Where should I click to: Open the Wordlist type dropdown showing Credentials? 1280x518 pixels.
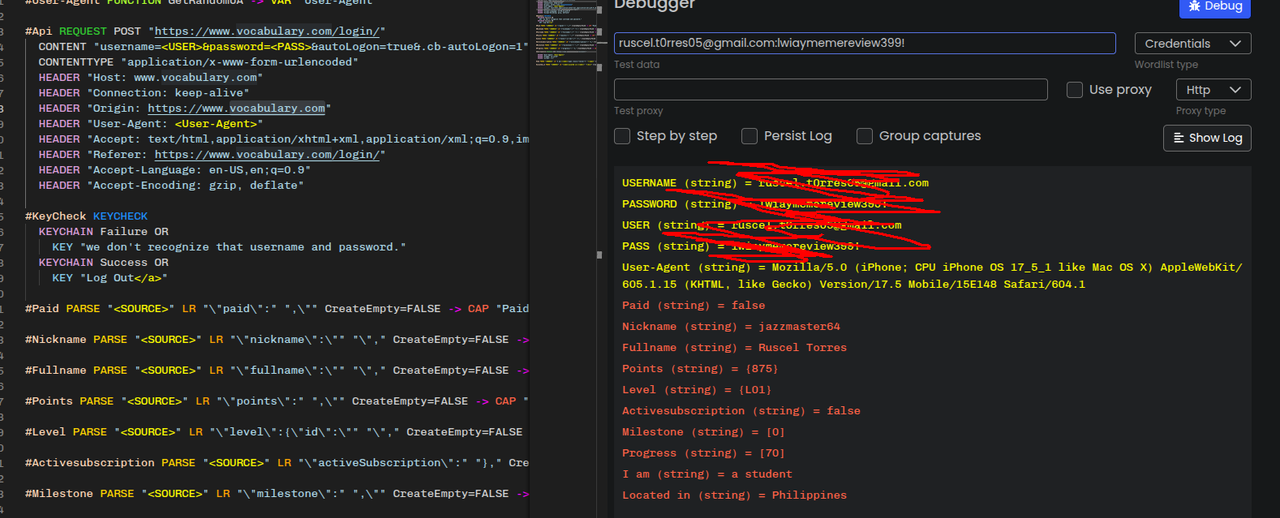1193,44
